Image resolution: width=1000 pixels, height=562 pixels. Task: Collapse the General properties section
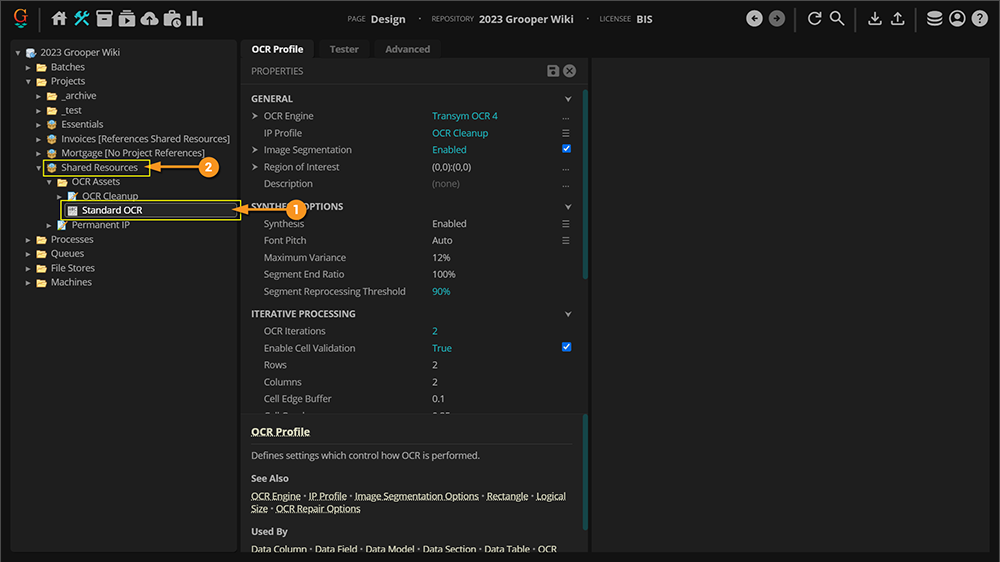[568, 99]
